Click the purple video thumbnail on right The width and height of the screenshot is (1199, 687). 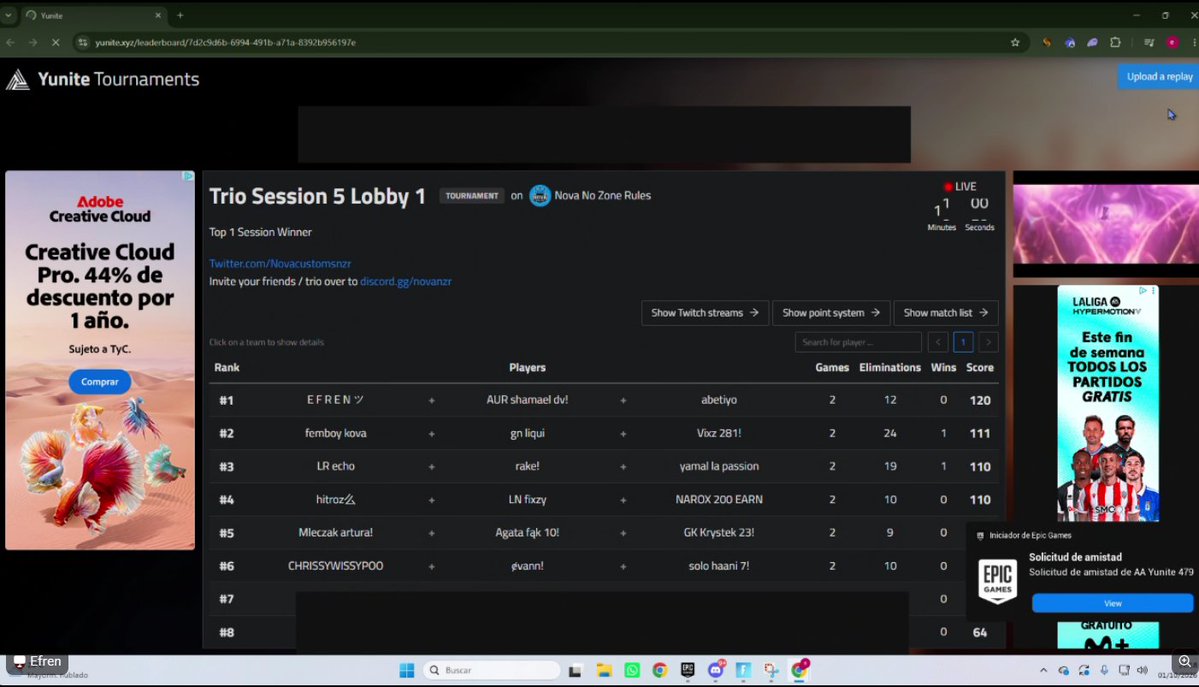[x=1106, y=224]
